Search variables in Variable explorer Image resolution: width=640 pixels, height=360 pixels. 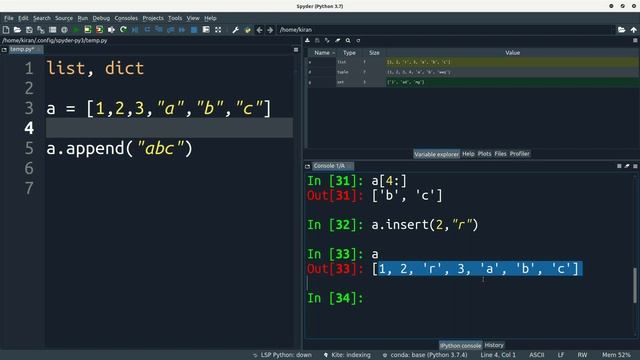point(348,40)
